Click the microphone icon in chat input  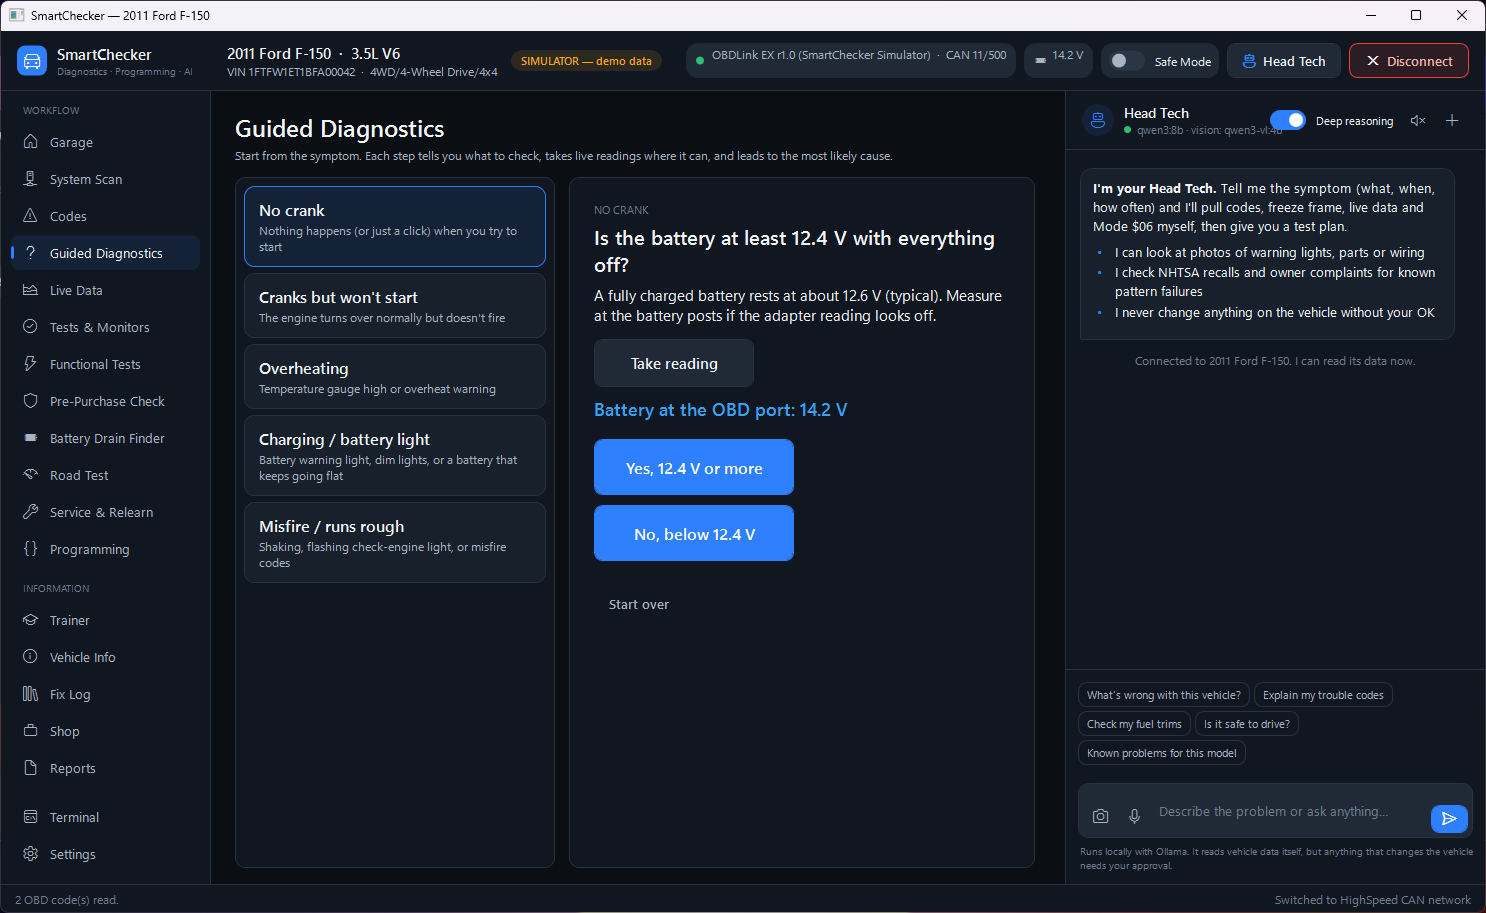1134,816
